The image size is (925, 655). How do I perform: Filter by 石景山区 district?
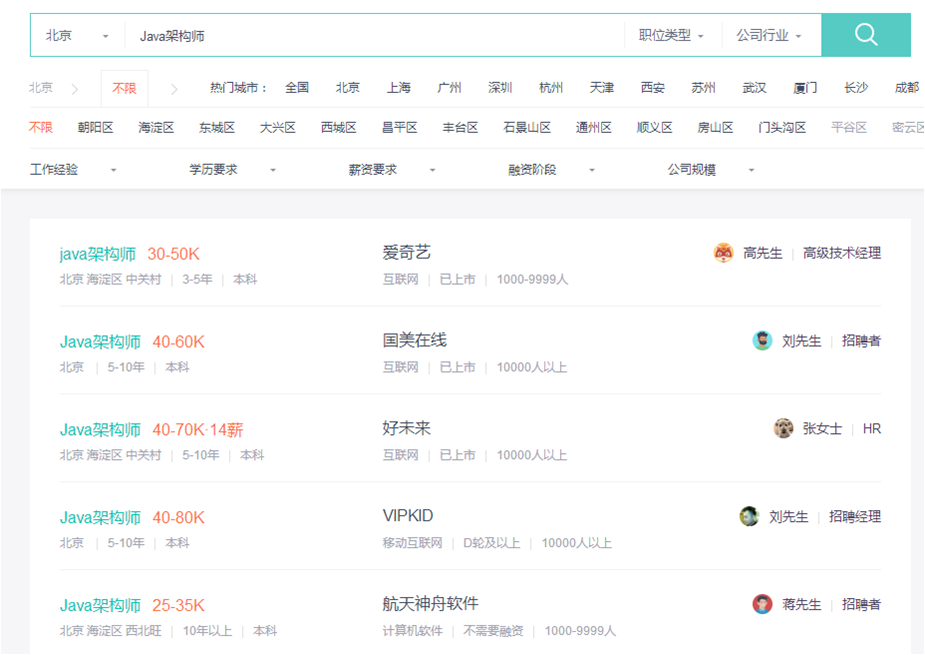[x=527, y=127]
